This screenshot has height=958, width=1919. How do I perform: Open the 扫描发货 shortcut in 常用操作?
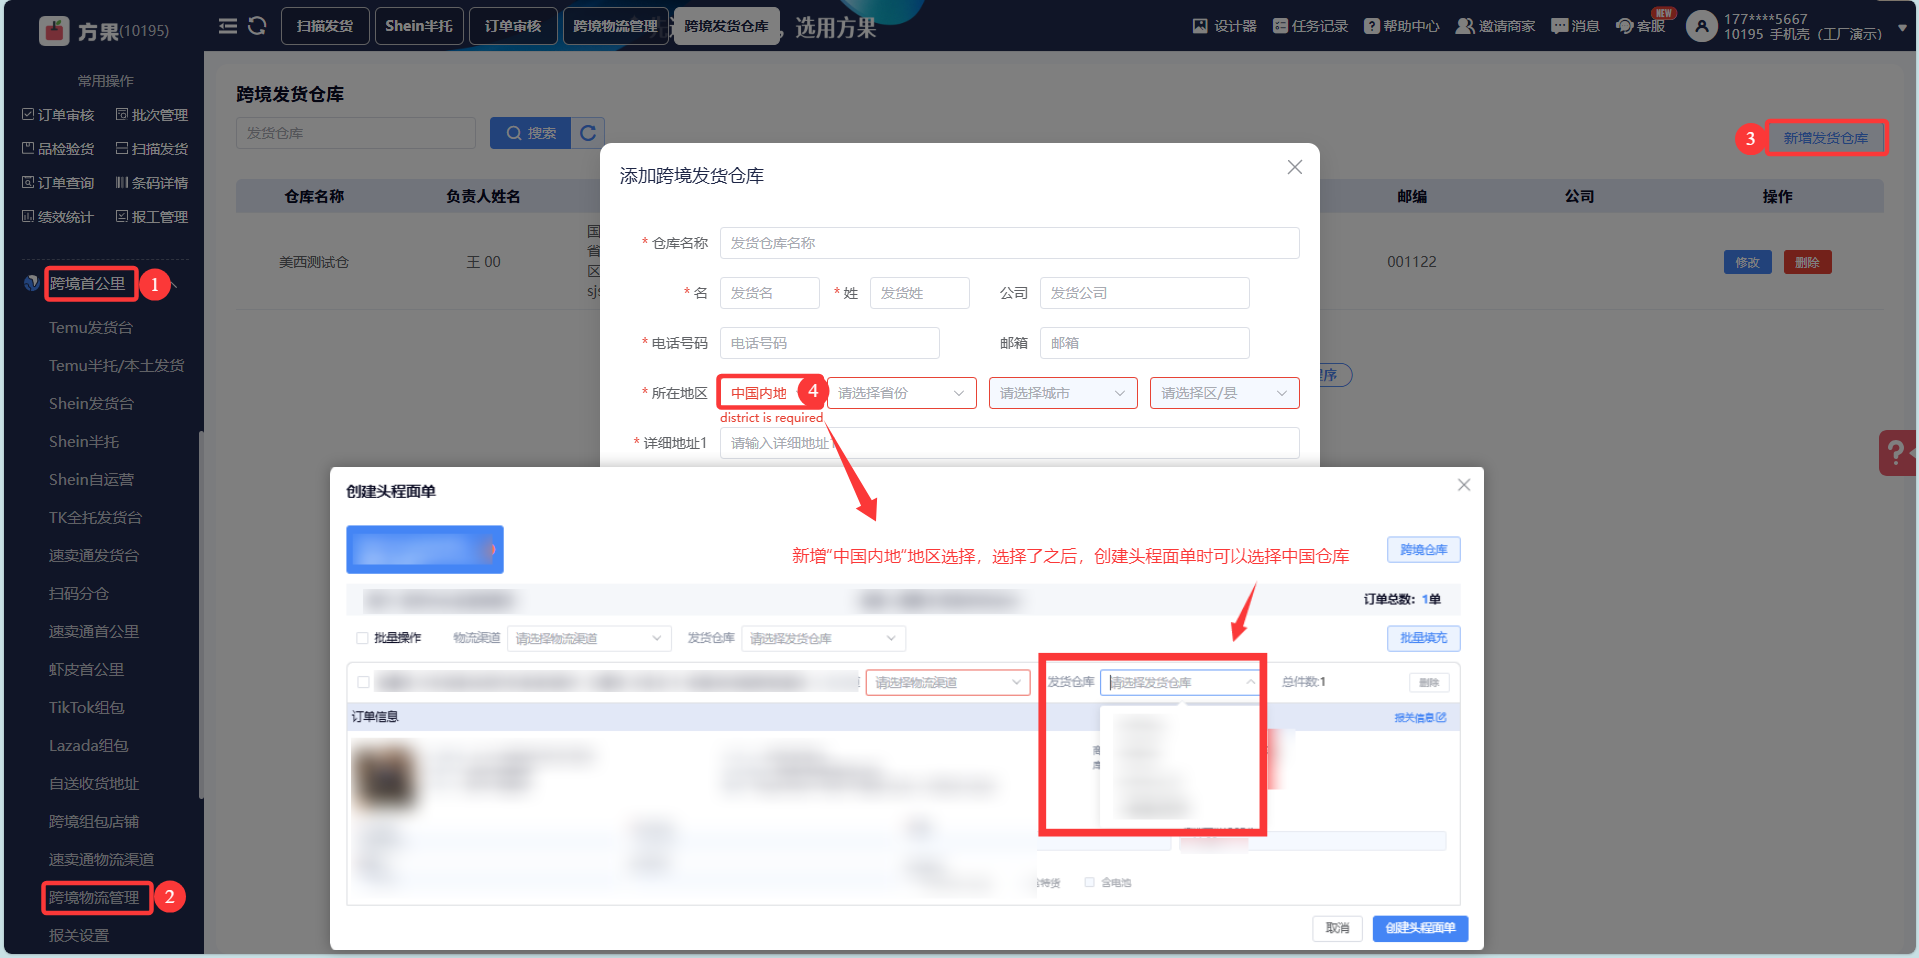[x=152, y=149]
